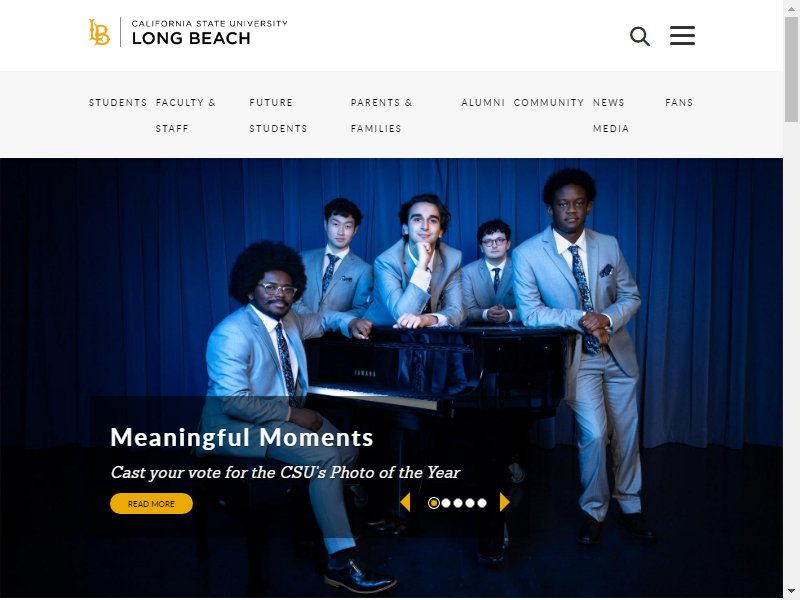Viewport: 800px width, 600px height.
Task: Go to previous slide with left arrow
Action: point(405,503)
